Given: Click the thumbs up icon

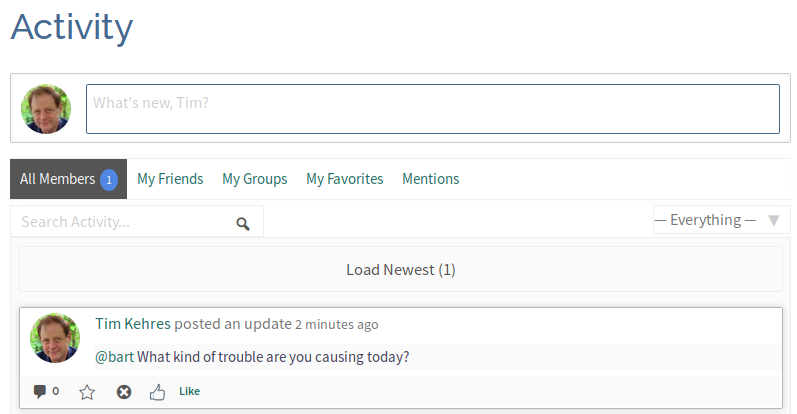Looking at the screenshot, I should pos(157,392).
